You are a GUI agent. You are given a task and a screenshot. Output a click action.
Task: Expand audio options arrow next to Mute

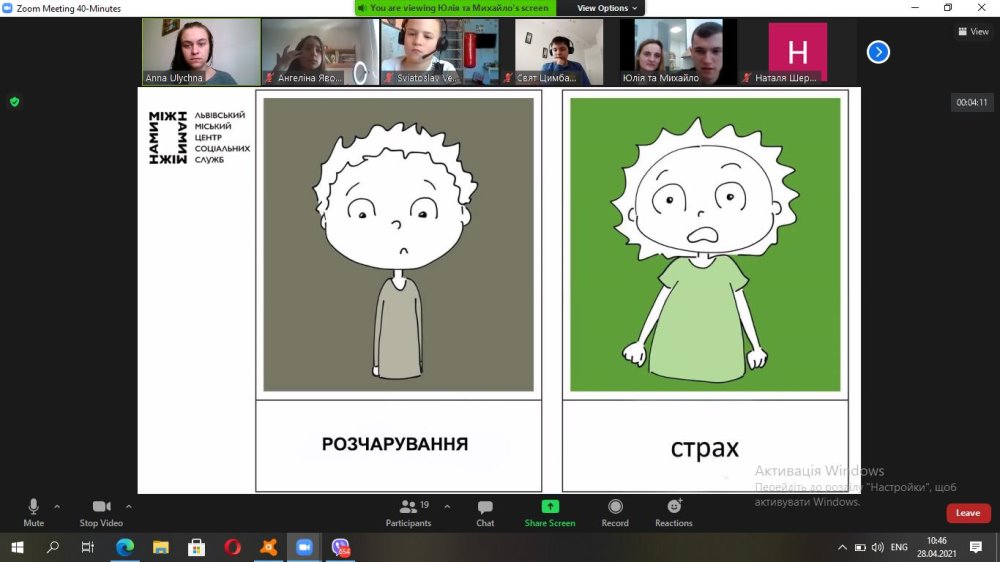pyautogui.click(x=57, y=507)
